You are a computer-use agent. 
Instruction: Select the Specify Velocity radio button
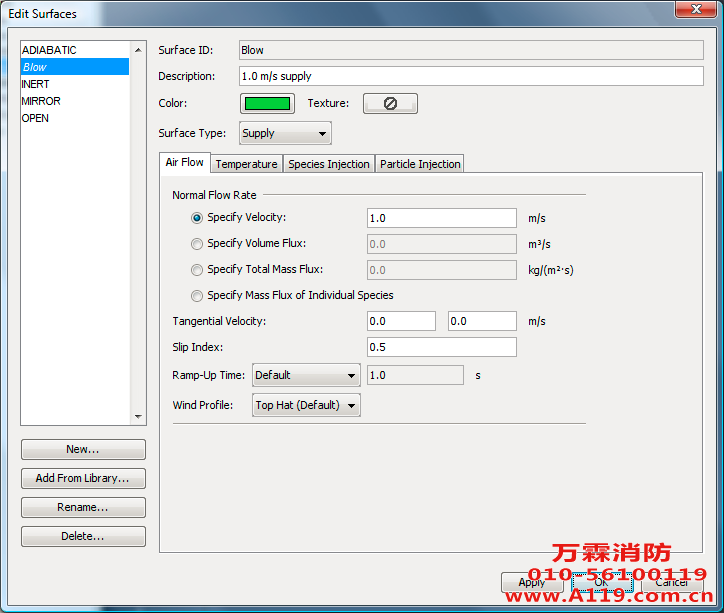point(197,218)
